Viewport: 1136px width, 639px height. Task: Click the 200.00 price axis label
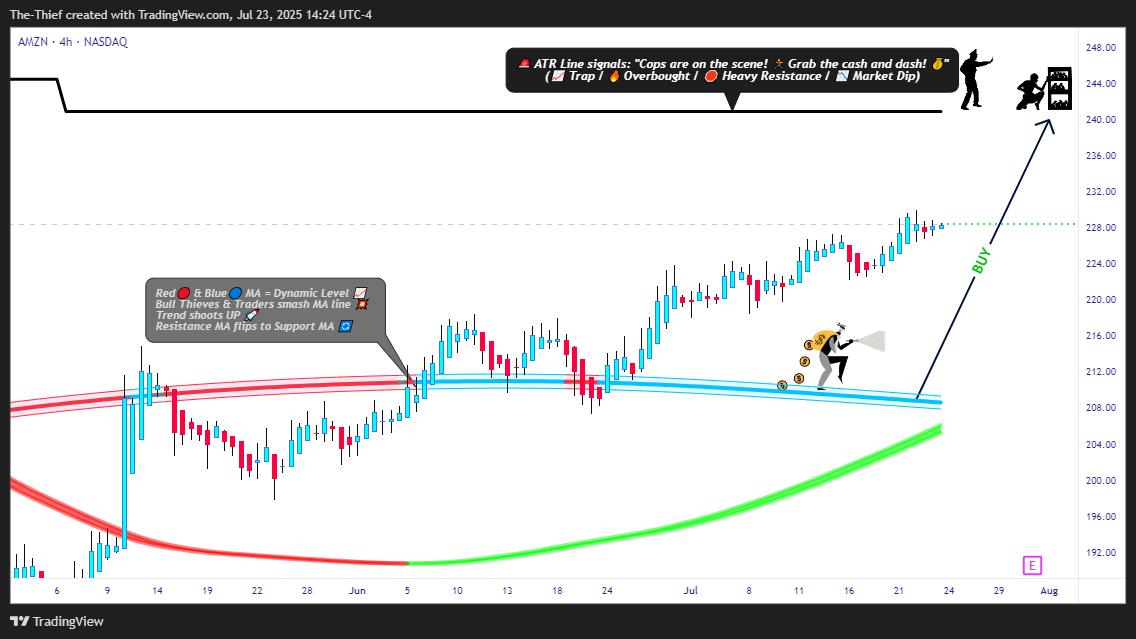(1100, 480)
